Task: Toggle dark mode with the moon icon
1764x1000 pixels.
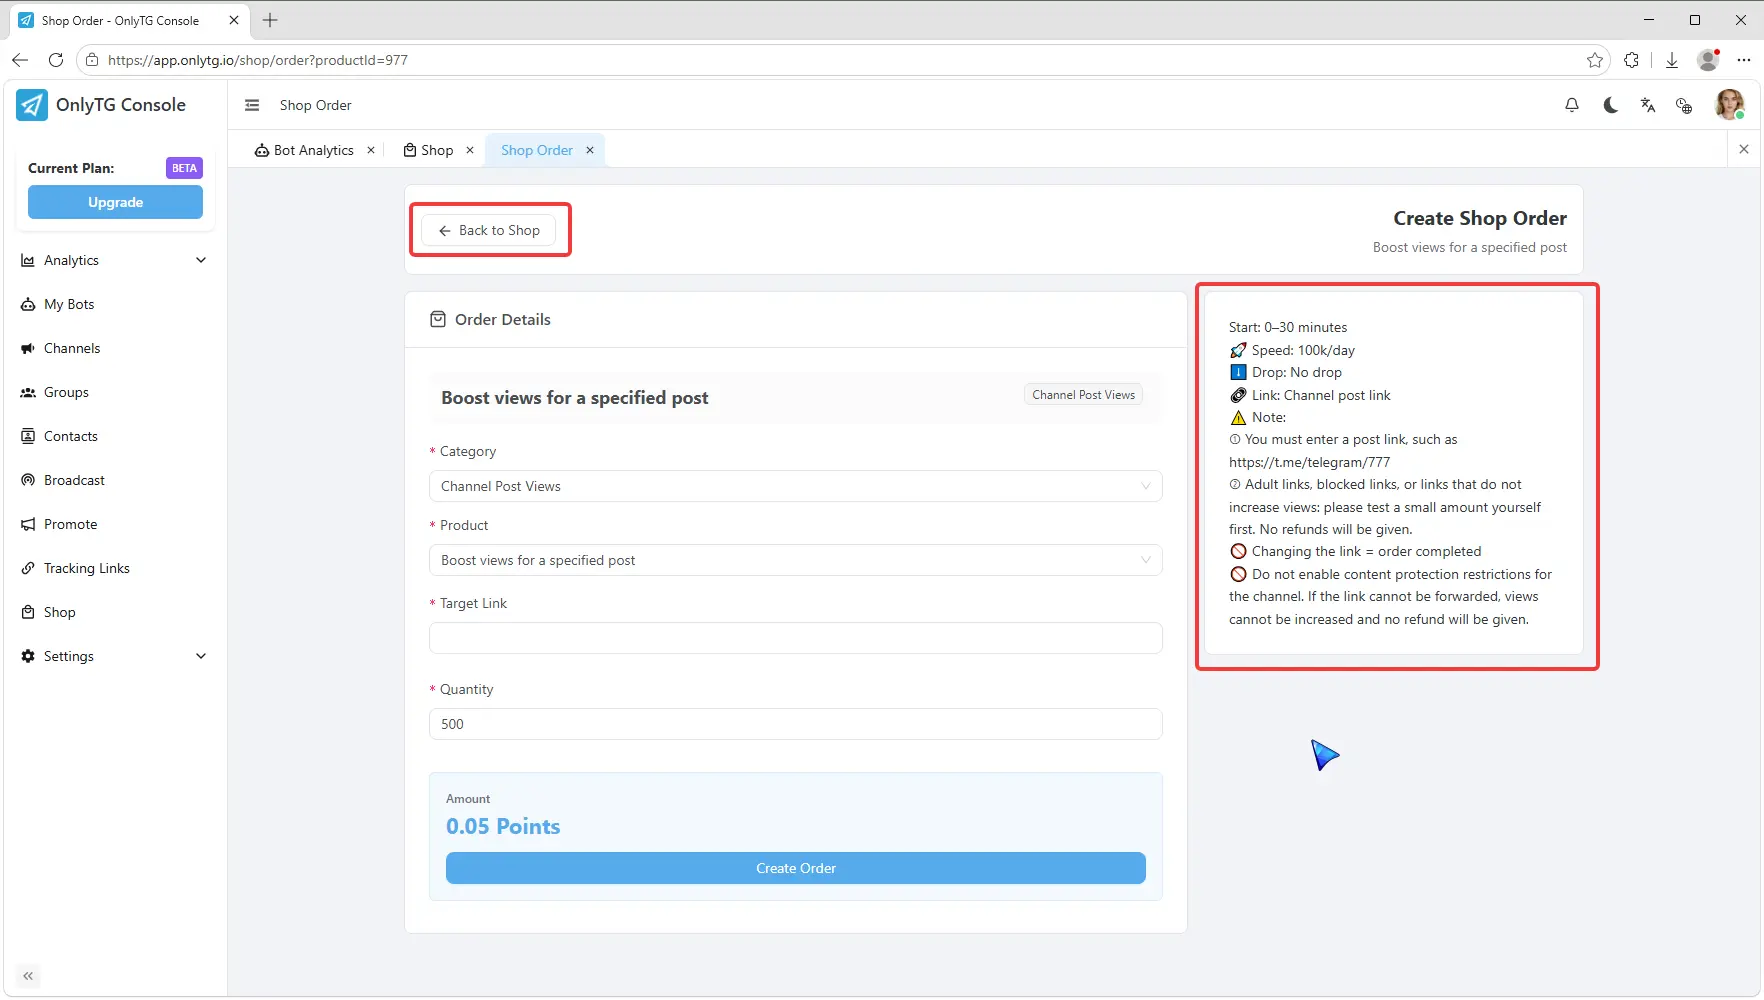Action: point(1610,105)
